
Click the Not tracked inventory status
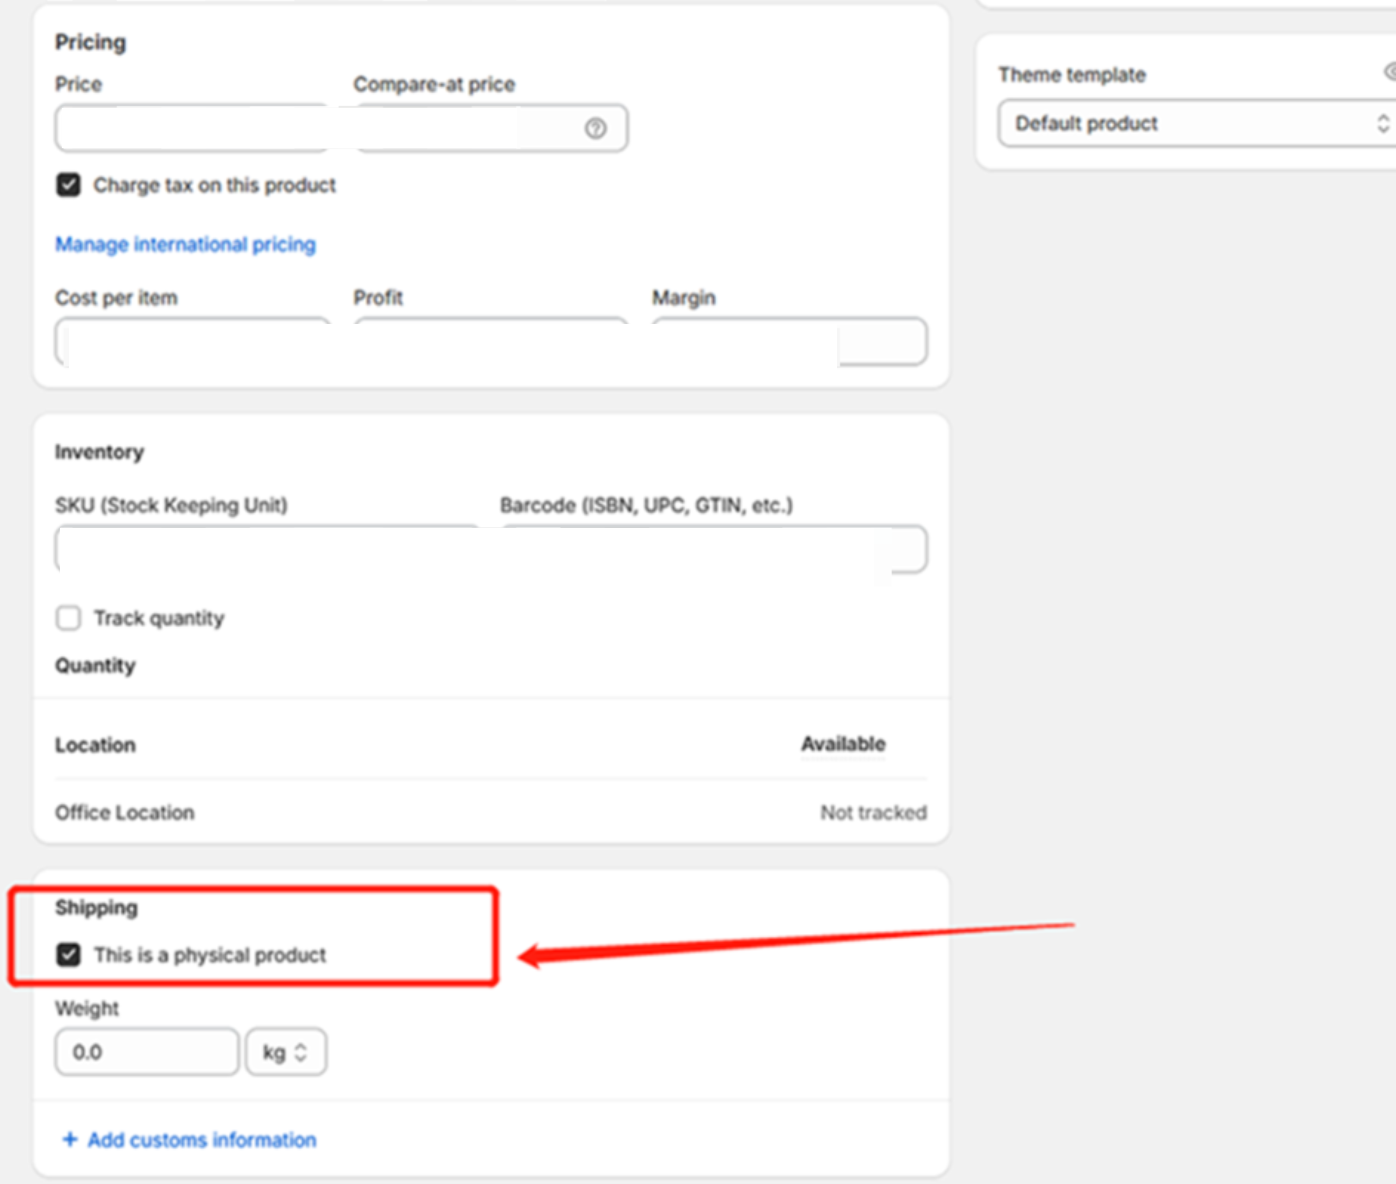873,812
